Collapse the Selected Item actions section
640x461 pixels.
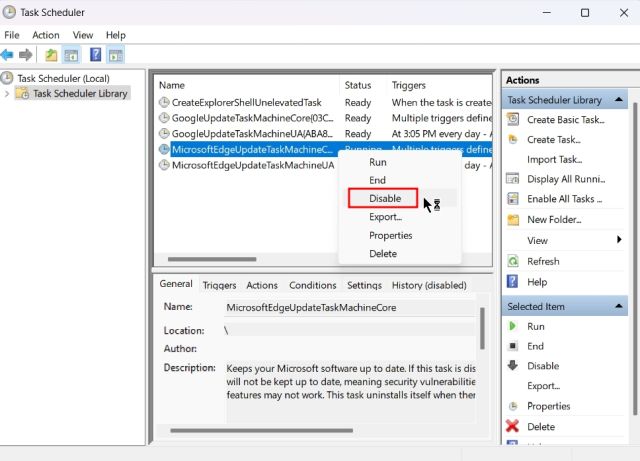tap(619, 306)
